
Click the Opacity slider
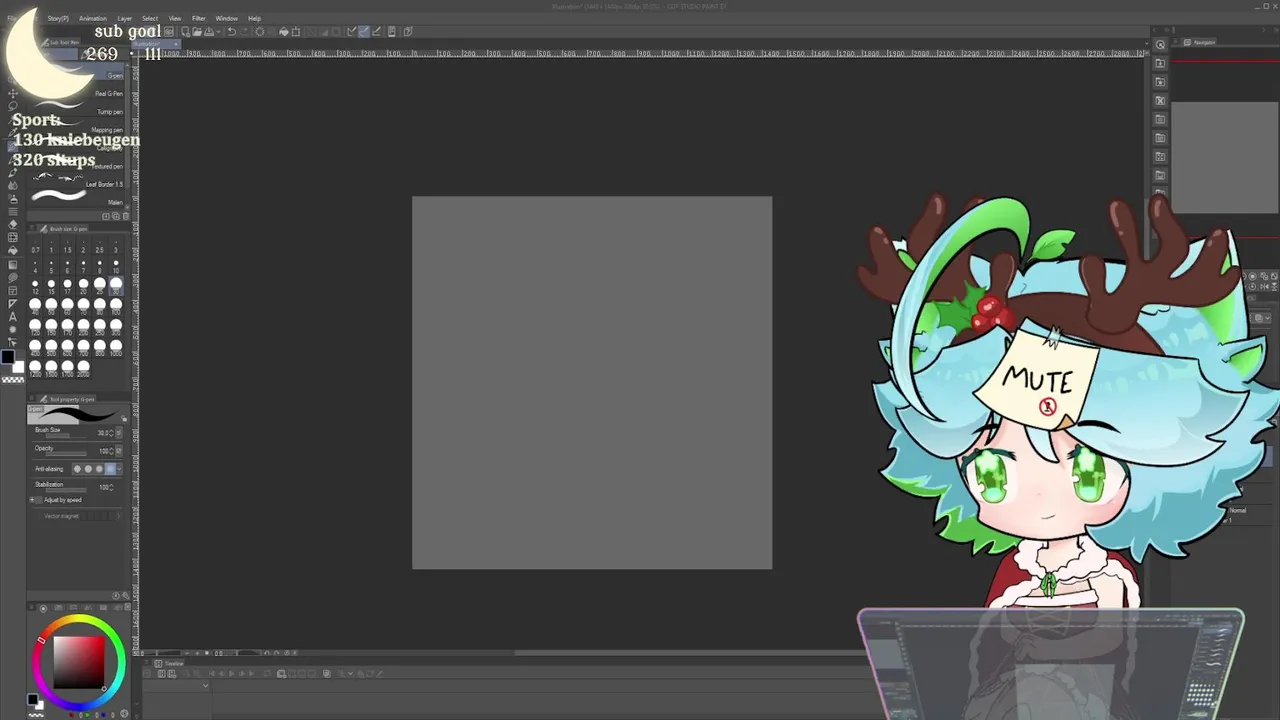[x=65, y=454]
